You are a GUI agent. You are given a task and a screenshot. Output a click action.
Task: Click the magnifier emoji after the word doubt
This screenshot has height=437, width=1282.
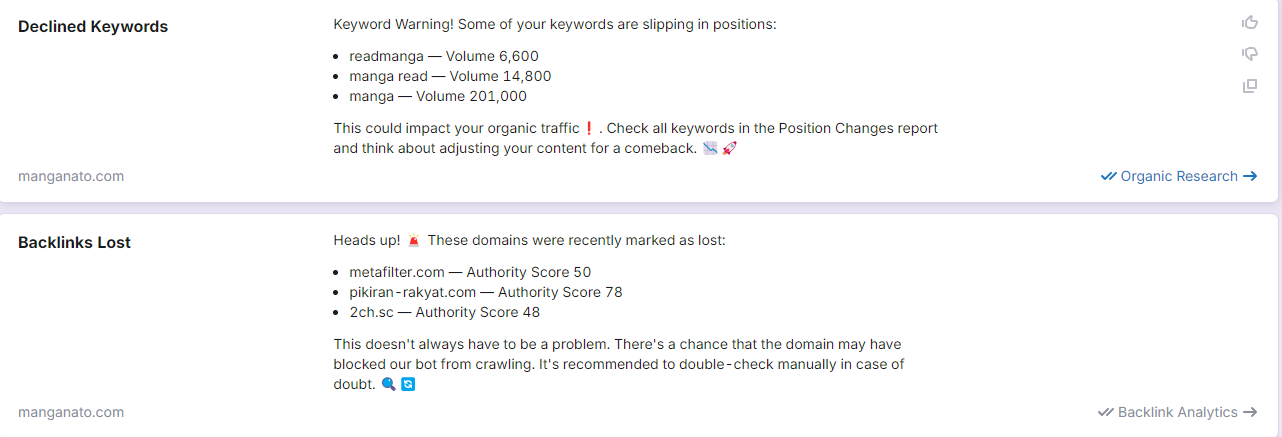point(388,384)
